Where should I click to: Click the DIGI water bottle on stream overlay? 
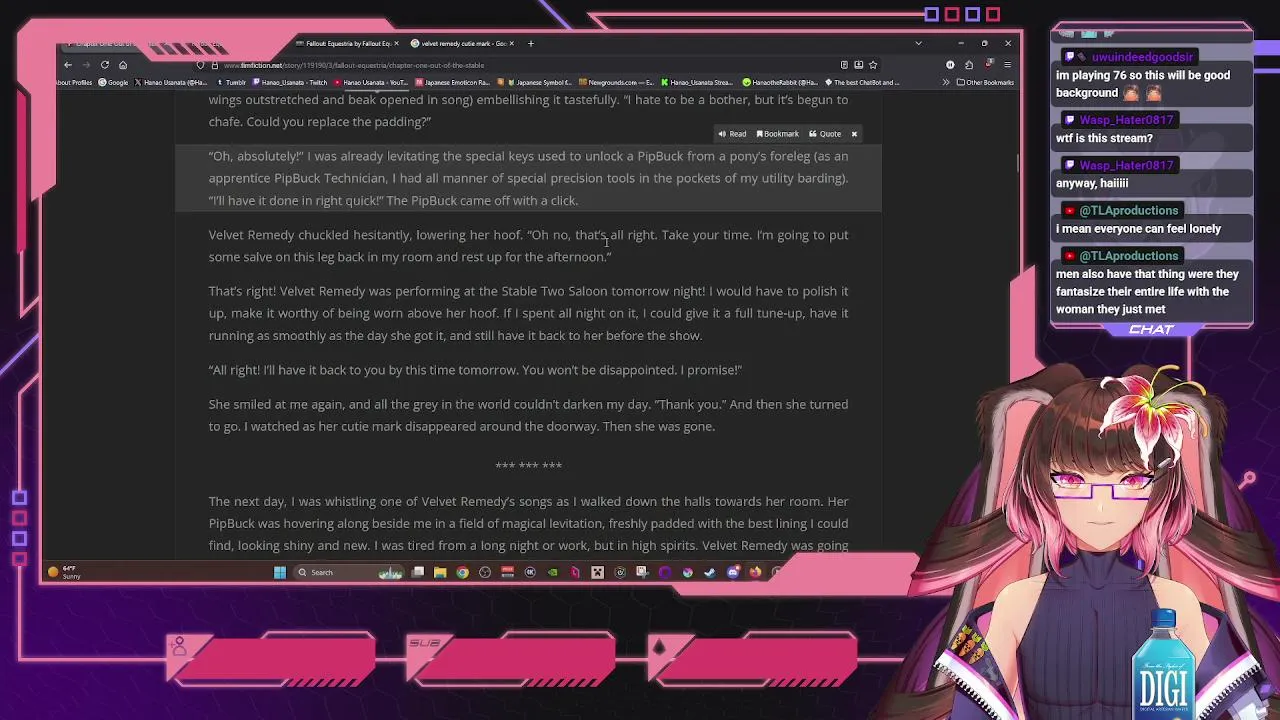coord(1163,663)
